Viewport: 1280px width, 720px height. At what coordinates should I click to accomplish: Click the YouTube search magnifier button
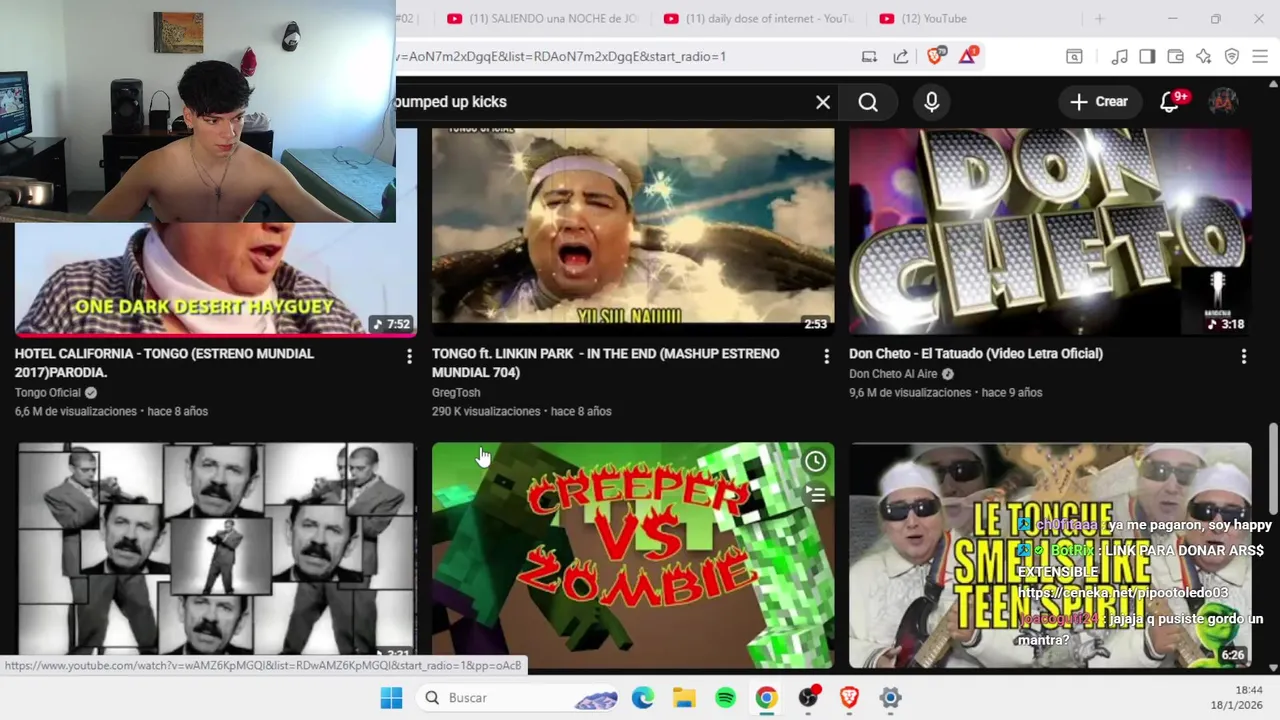click(868, 102)
